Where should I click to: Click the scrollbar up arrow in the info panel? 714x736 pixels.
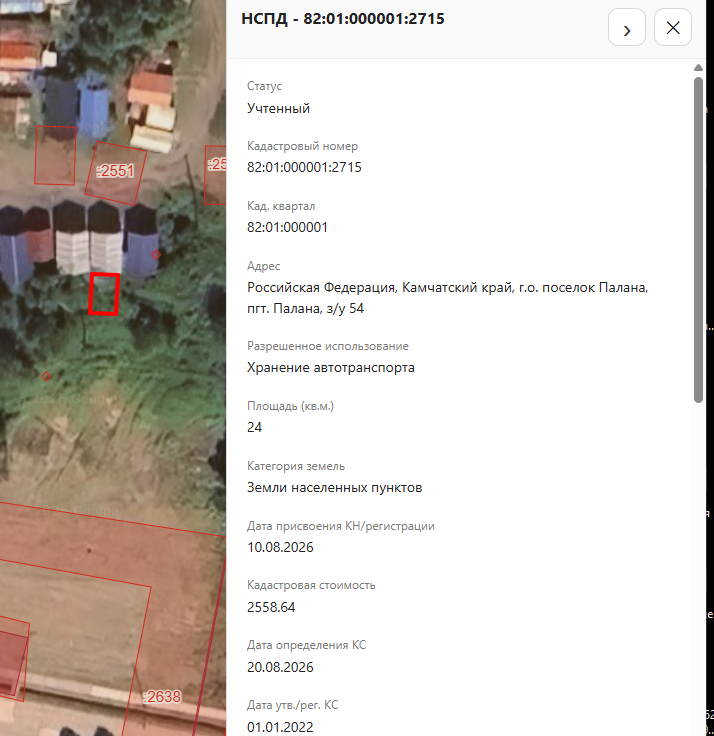(699, 68)
